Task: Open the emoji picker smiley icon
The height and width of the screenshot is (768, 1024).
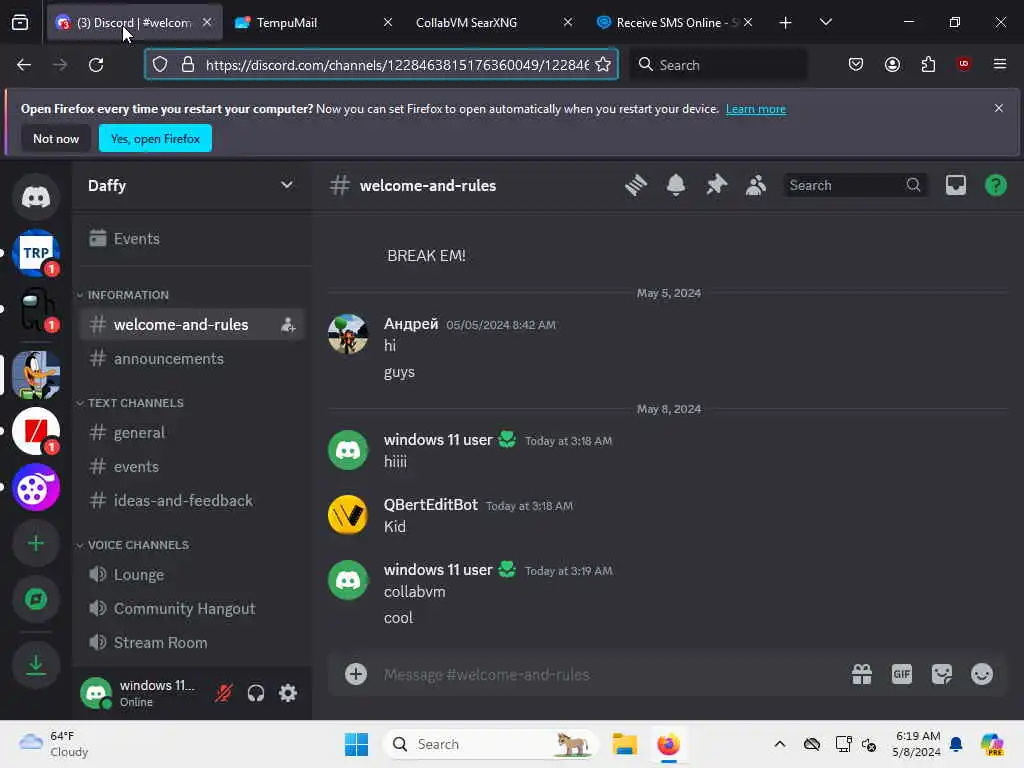Action: point(982,674)
